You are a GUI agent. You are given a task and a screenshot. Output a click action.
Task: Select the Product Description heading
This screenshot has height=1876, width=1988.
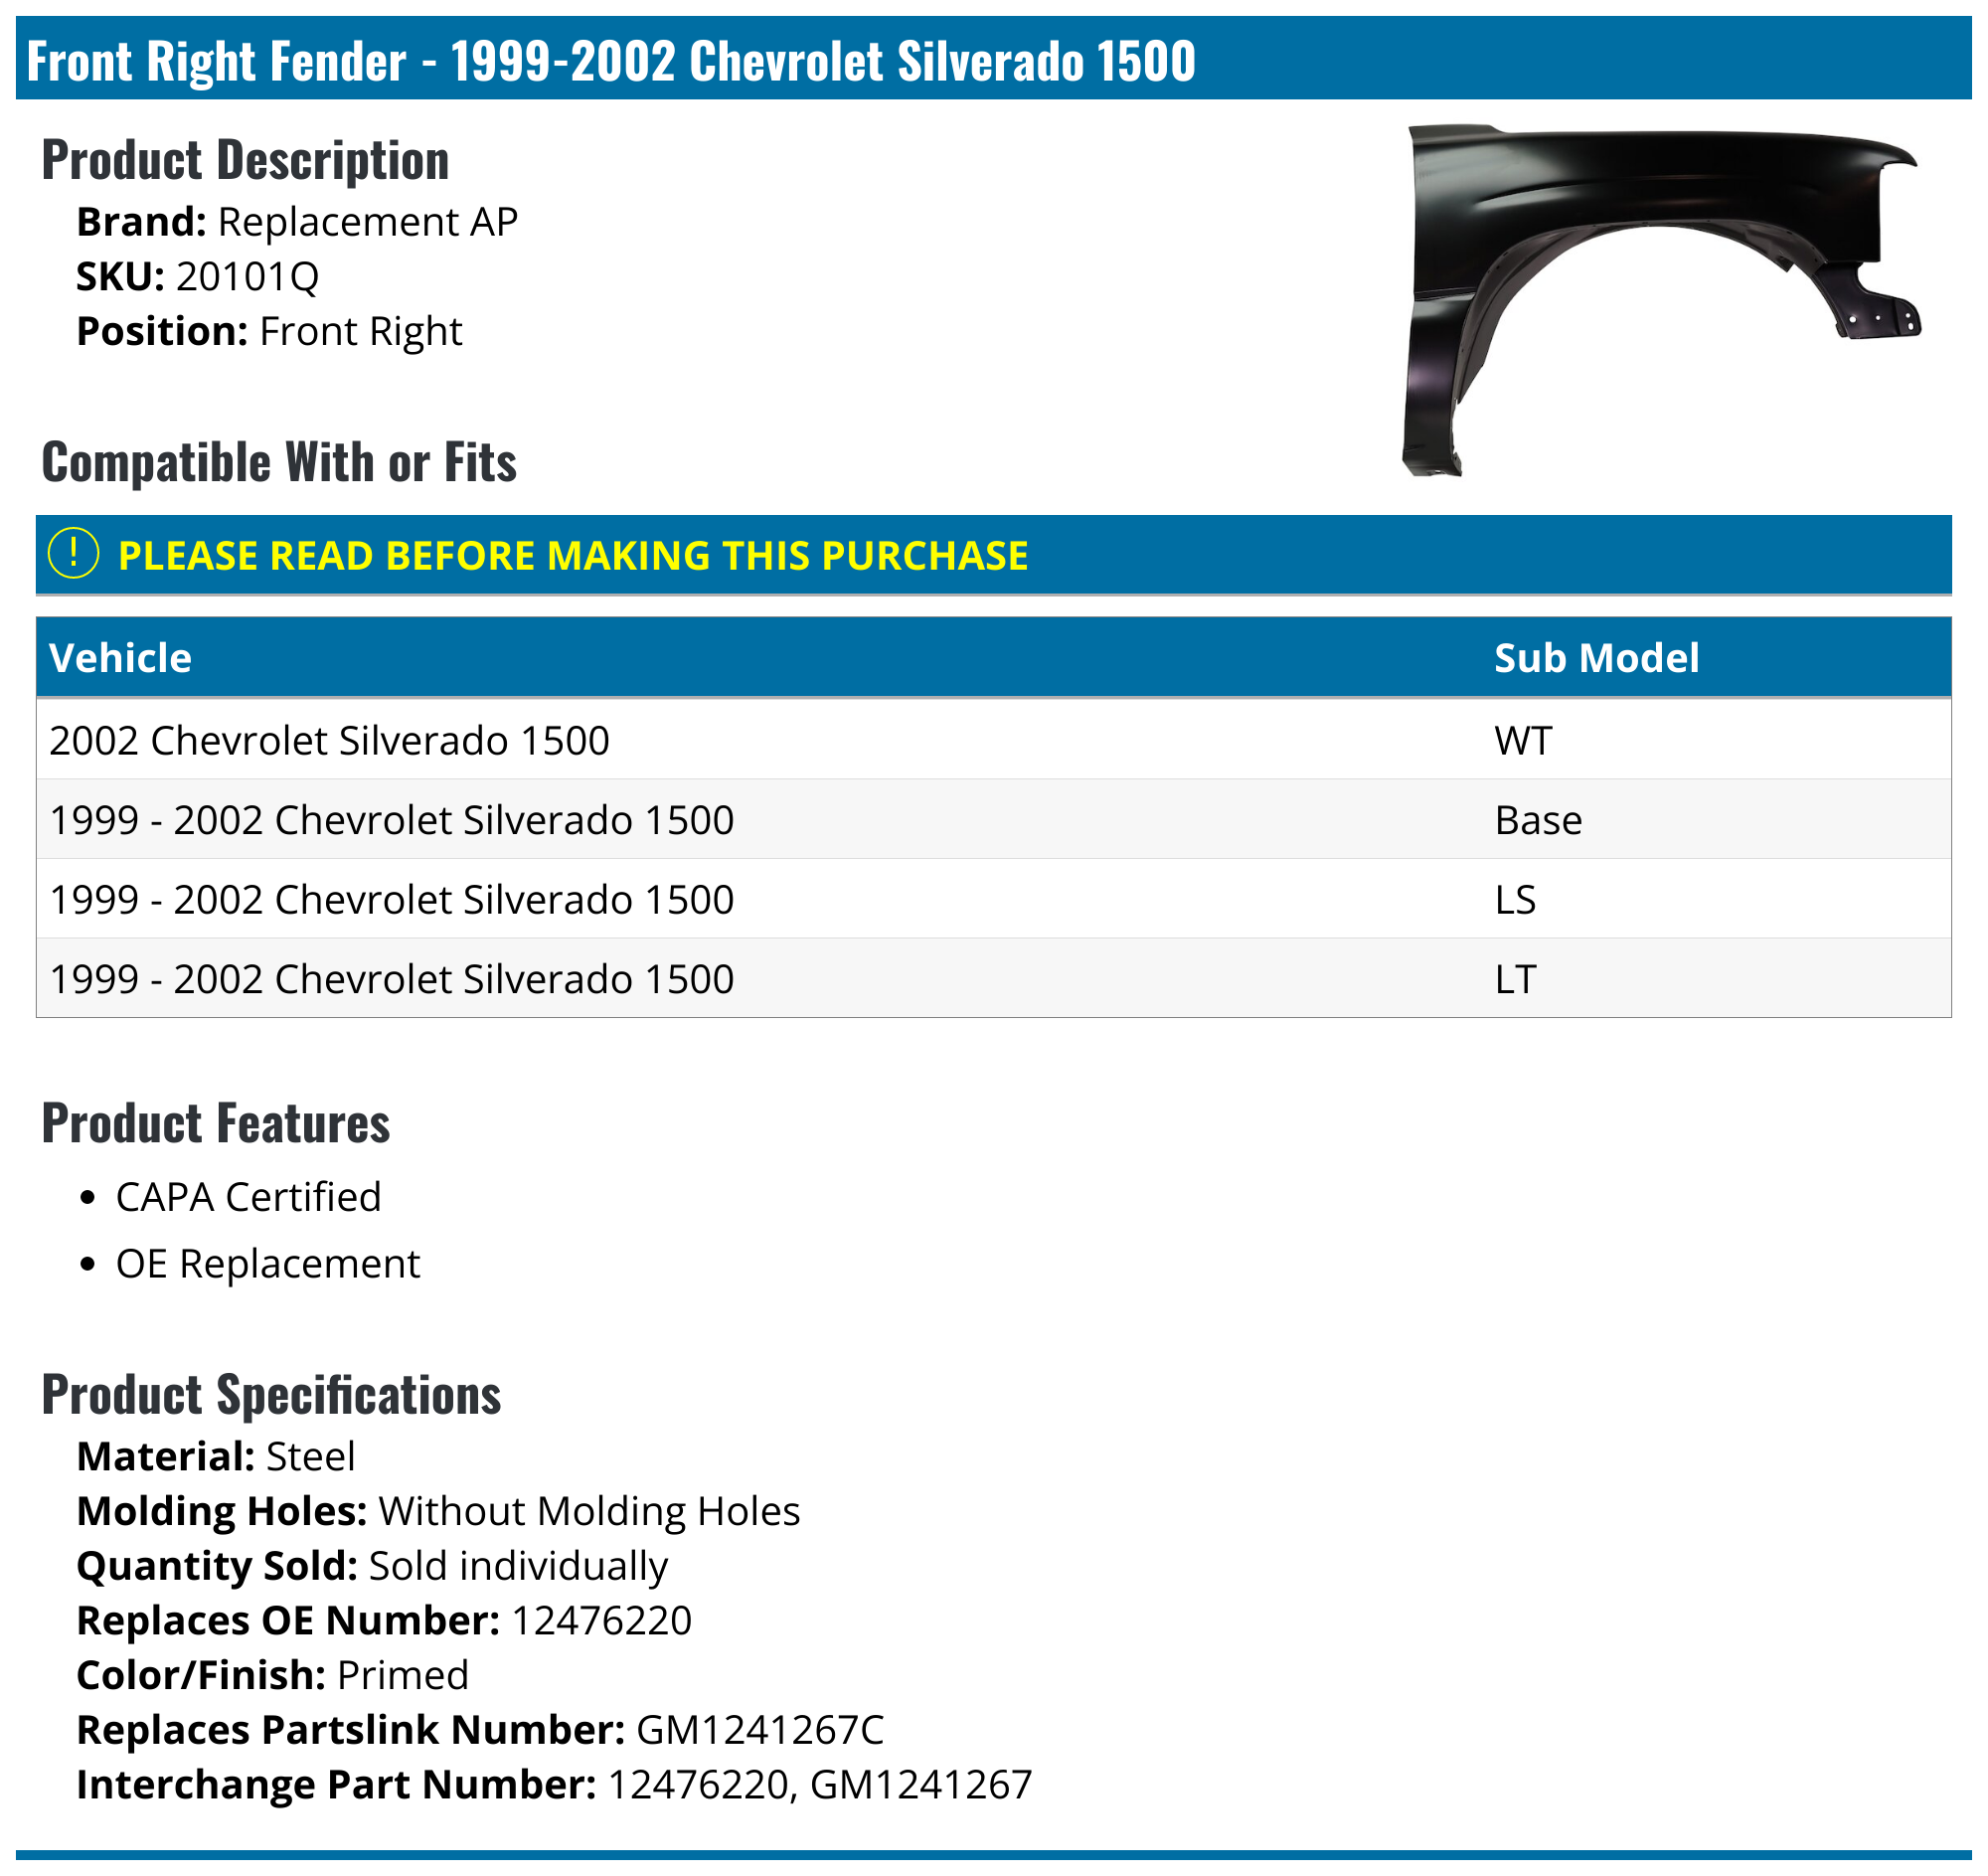pyautogui.click(x=245, y=160)
